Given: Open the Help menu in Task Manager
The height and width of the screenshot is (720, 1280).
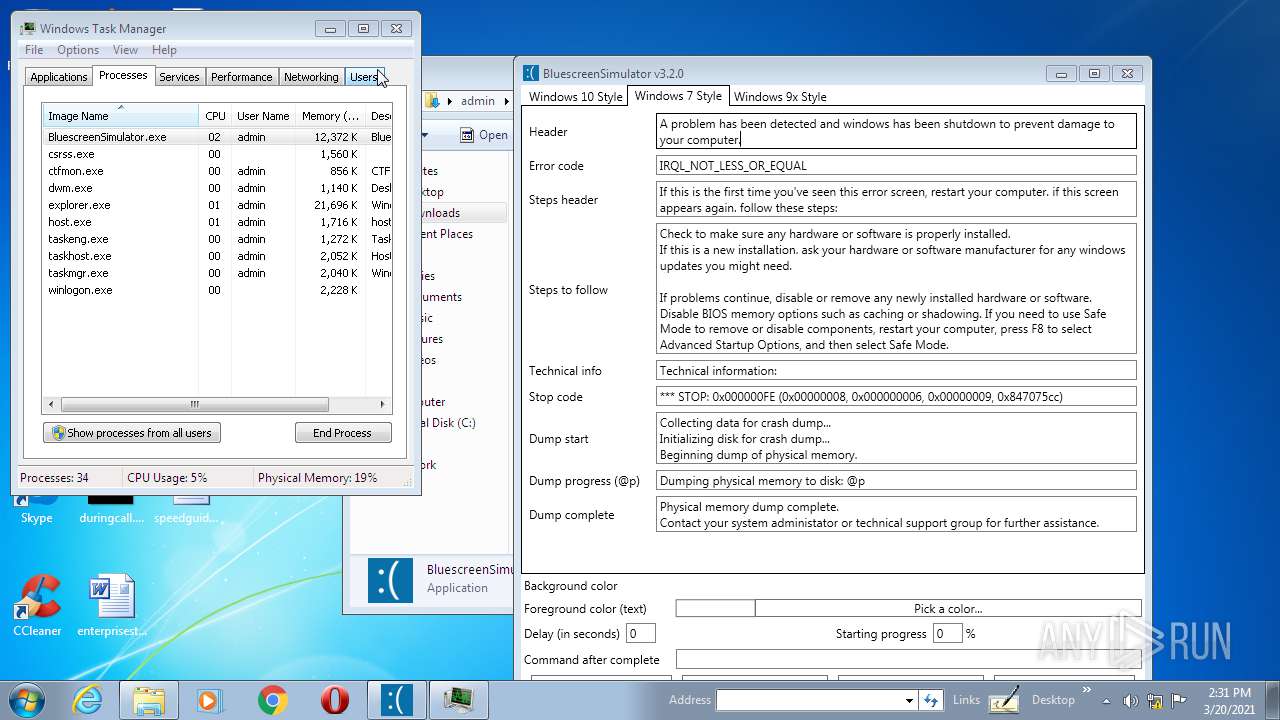Looking at the screenshot, I should point(164,50).
